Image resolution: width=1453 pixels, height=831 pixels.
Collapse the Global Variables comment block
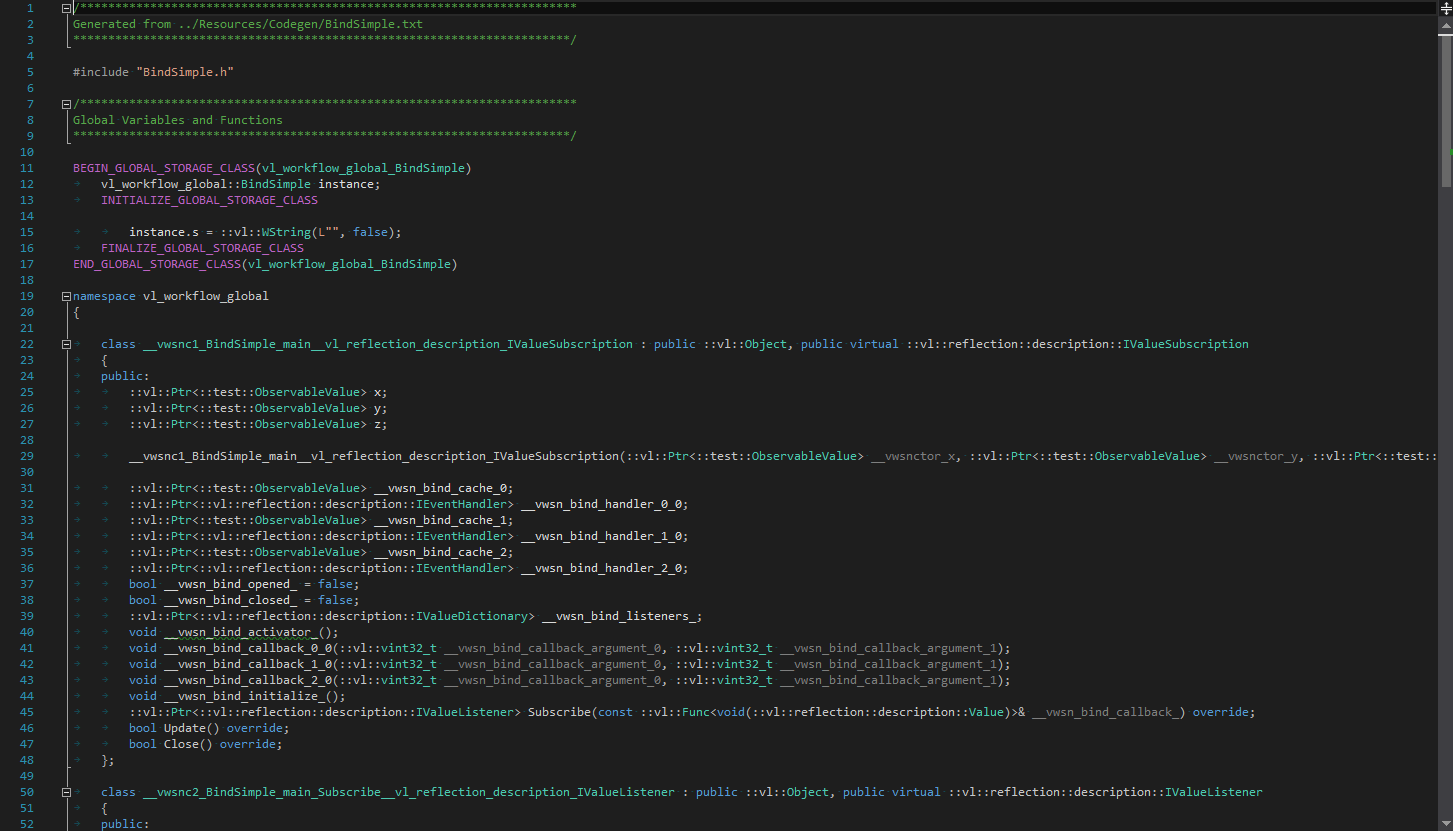pyautogui.click(x=66, y=104)
